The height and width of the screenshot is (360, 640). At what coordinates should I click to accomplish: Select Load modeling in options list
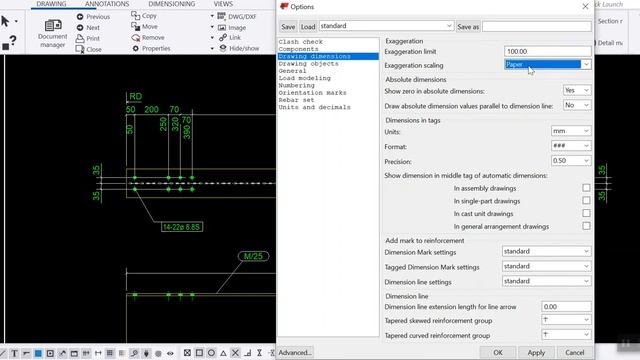point(304,78)
